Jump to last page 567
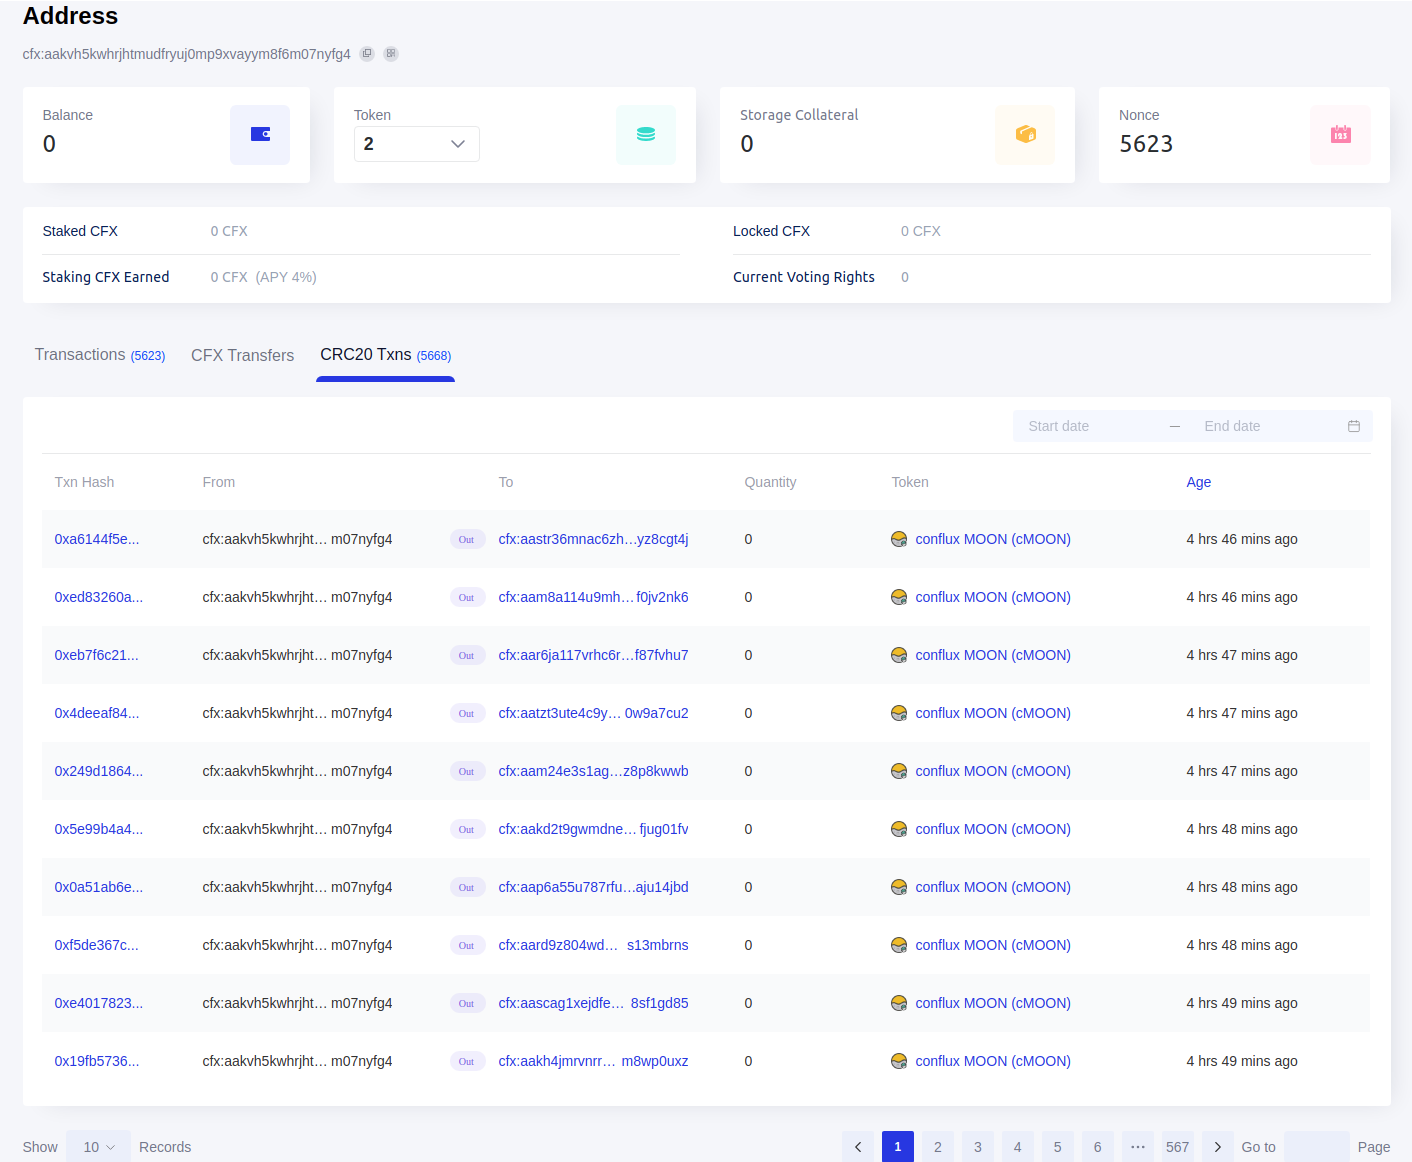Viewport: 1412px width, 1162px height. coord(1178,1147)
